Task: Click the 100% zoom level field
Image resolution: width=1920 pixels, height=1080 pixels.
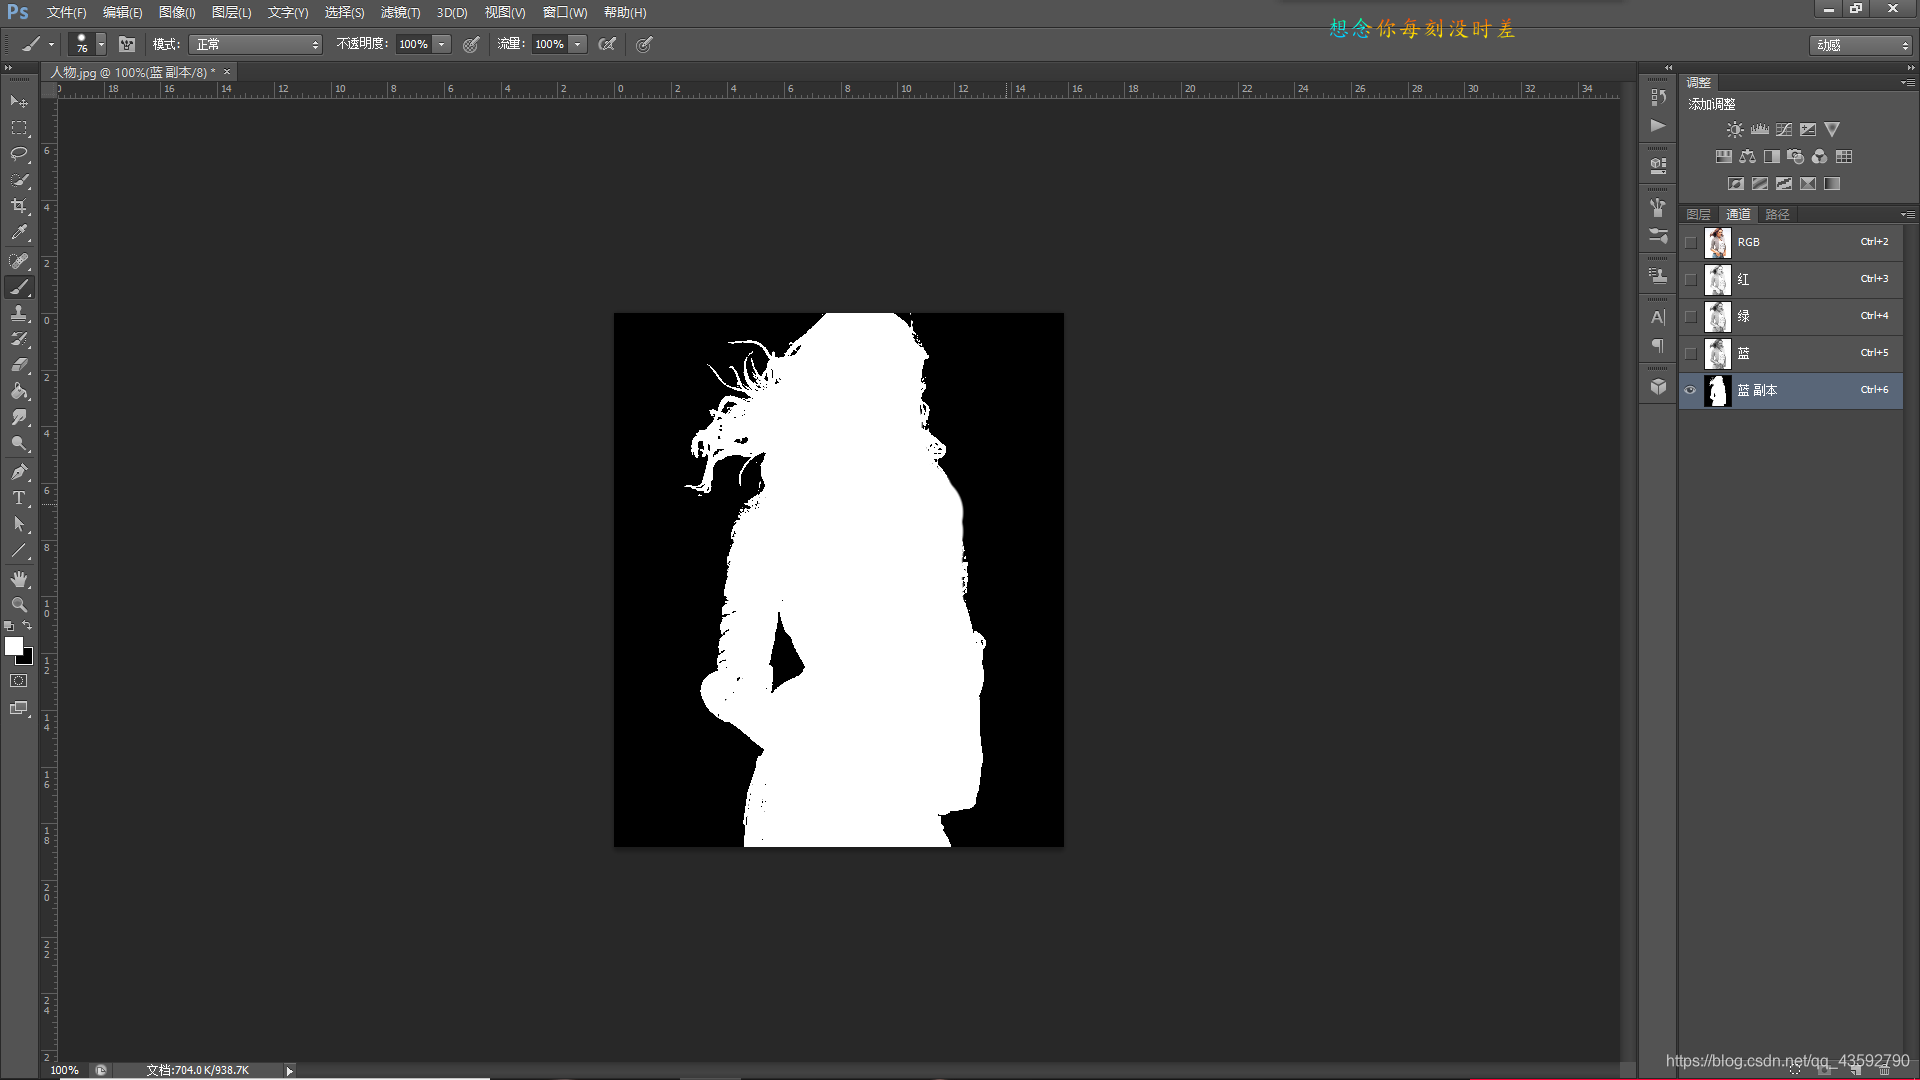Action: (x=65, y=1070)
